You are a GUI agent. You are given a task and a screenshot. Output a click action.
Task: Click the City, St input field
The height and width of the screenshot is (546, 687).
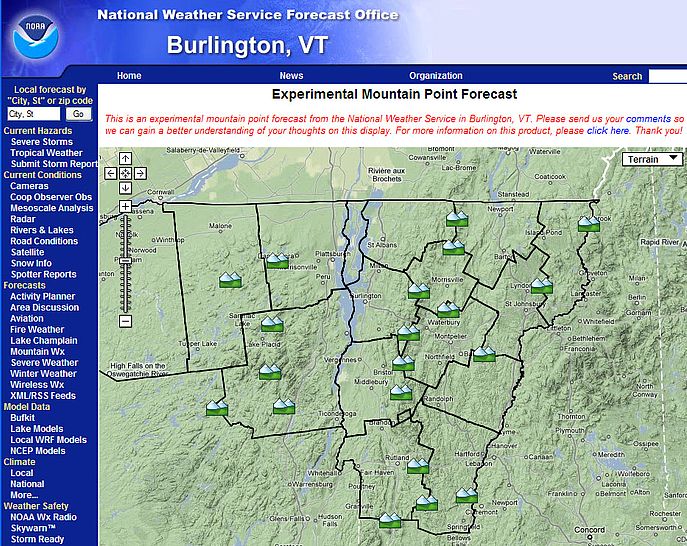[x=33, y=114]
